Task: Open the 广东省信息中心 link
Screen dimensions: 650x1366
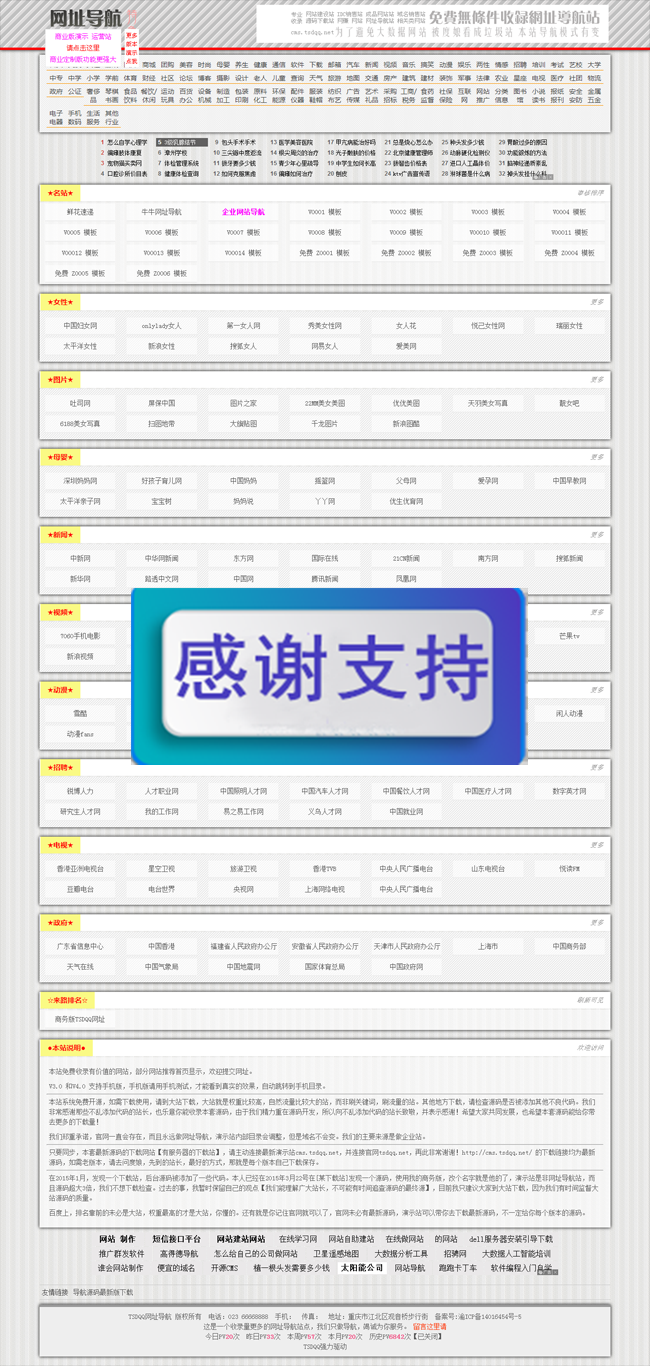Action: click(80, 946)
